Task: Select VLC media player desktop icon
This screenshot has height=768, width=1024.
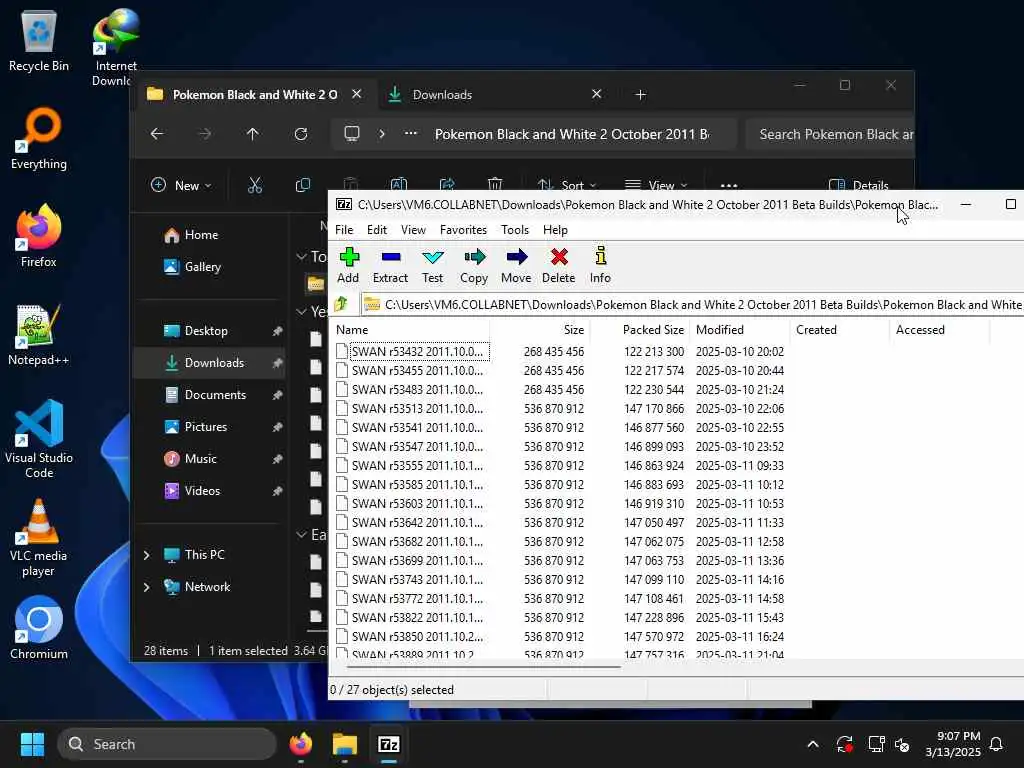Action: click(x=39, y=537)
